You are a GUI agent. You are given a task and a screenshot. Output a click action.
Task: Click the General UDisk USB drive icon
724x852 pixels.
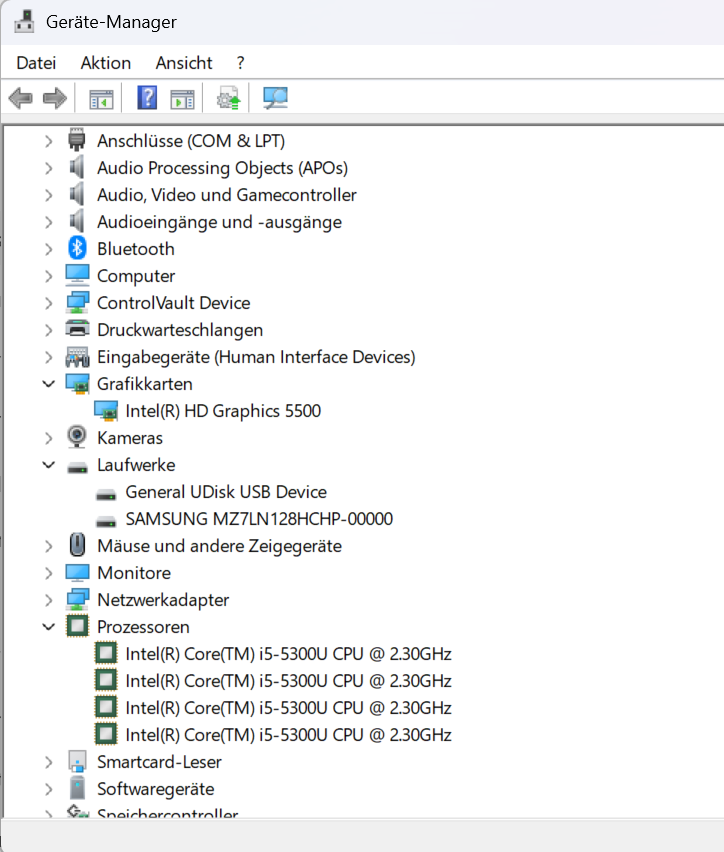[106, 494]
